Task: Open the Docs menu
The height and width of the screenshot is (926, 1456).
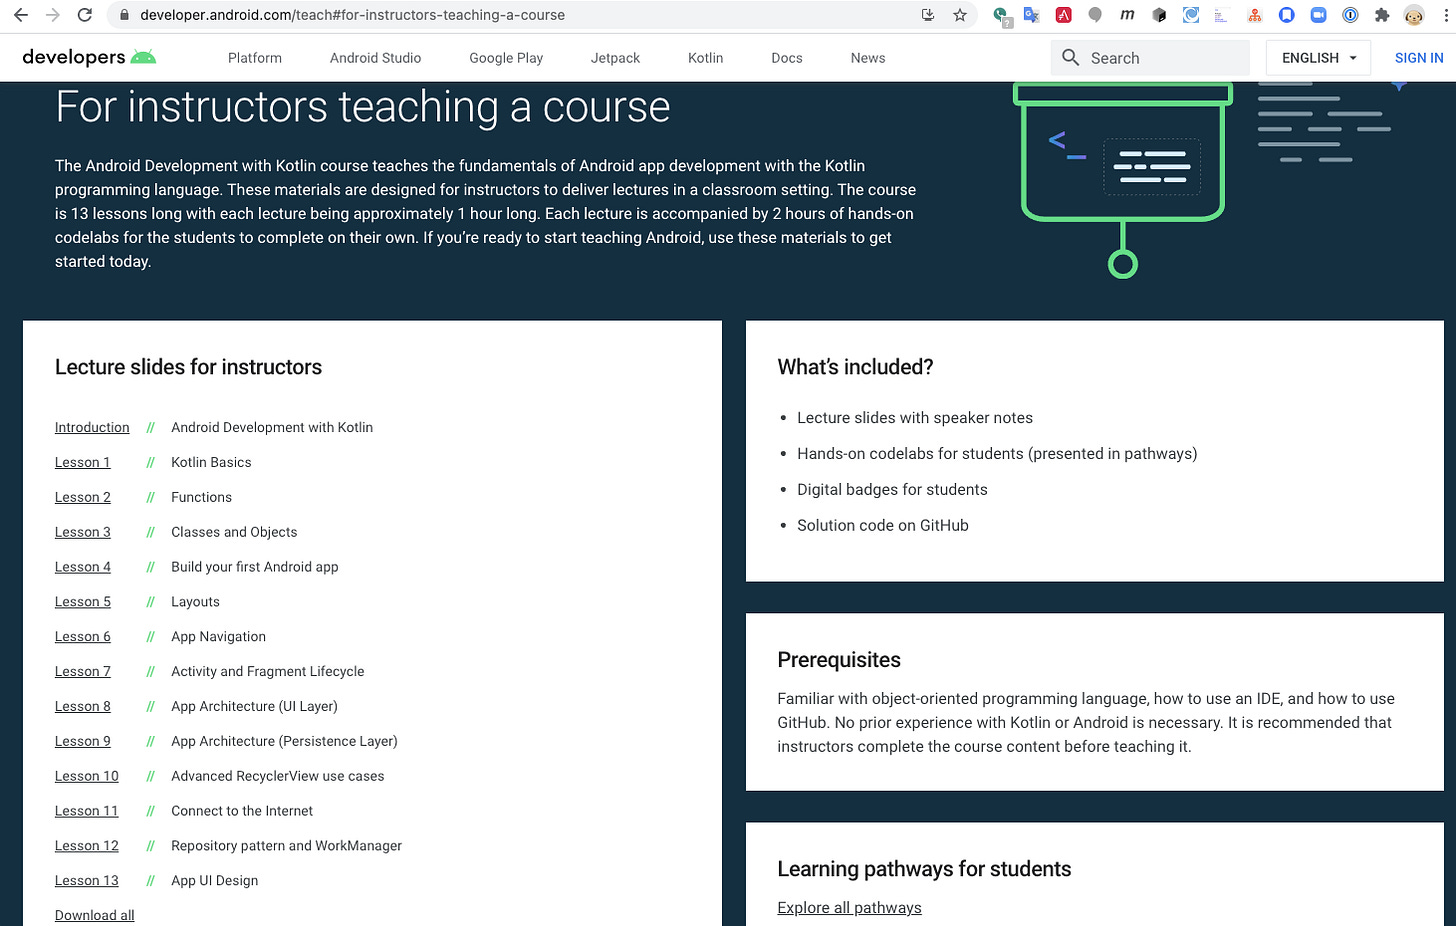Action: tap(787, 58)
